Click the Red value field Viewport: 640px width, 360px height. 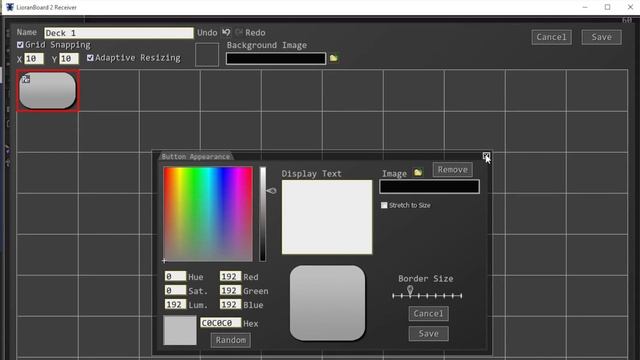point(230,276)
